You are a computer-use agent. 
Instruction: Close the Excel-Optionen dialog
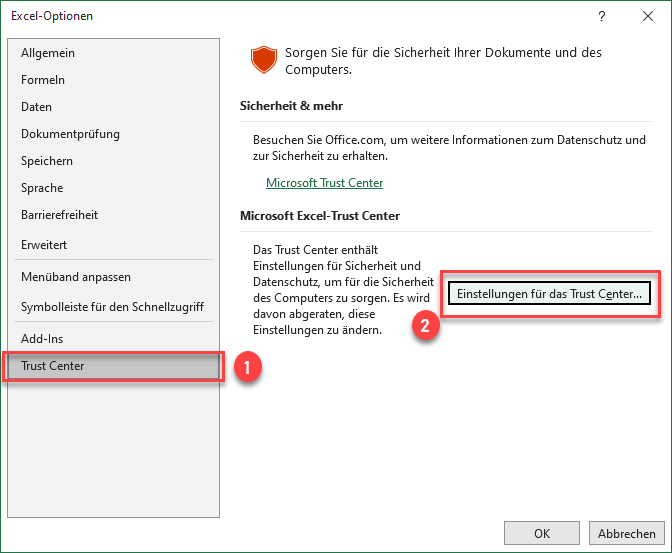pyautogui.click(x=648, y=16)
